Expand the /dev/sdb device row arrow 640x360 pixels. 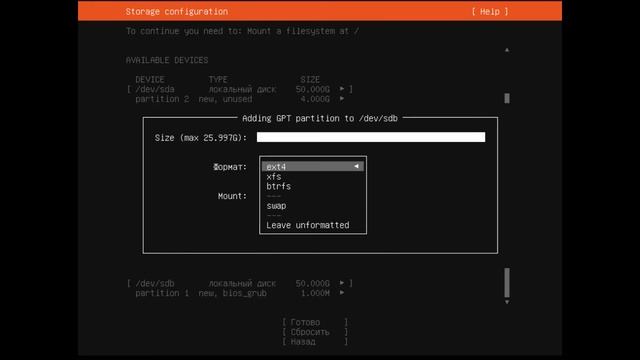(x=342, y=283)
